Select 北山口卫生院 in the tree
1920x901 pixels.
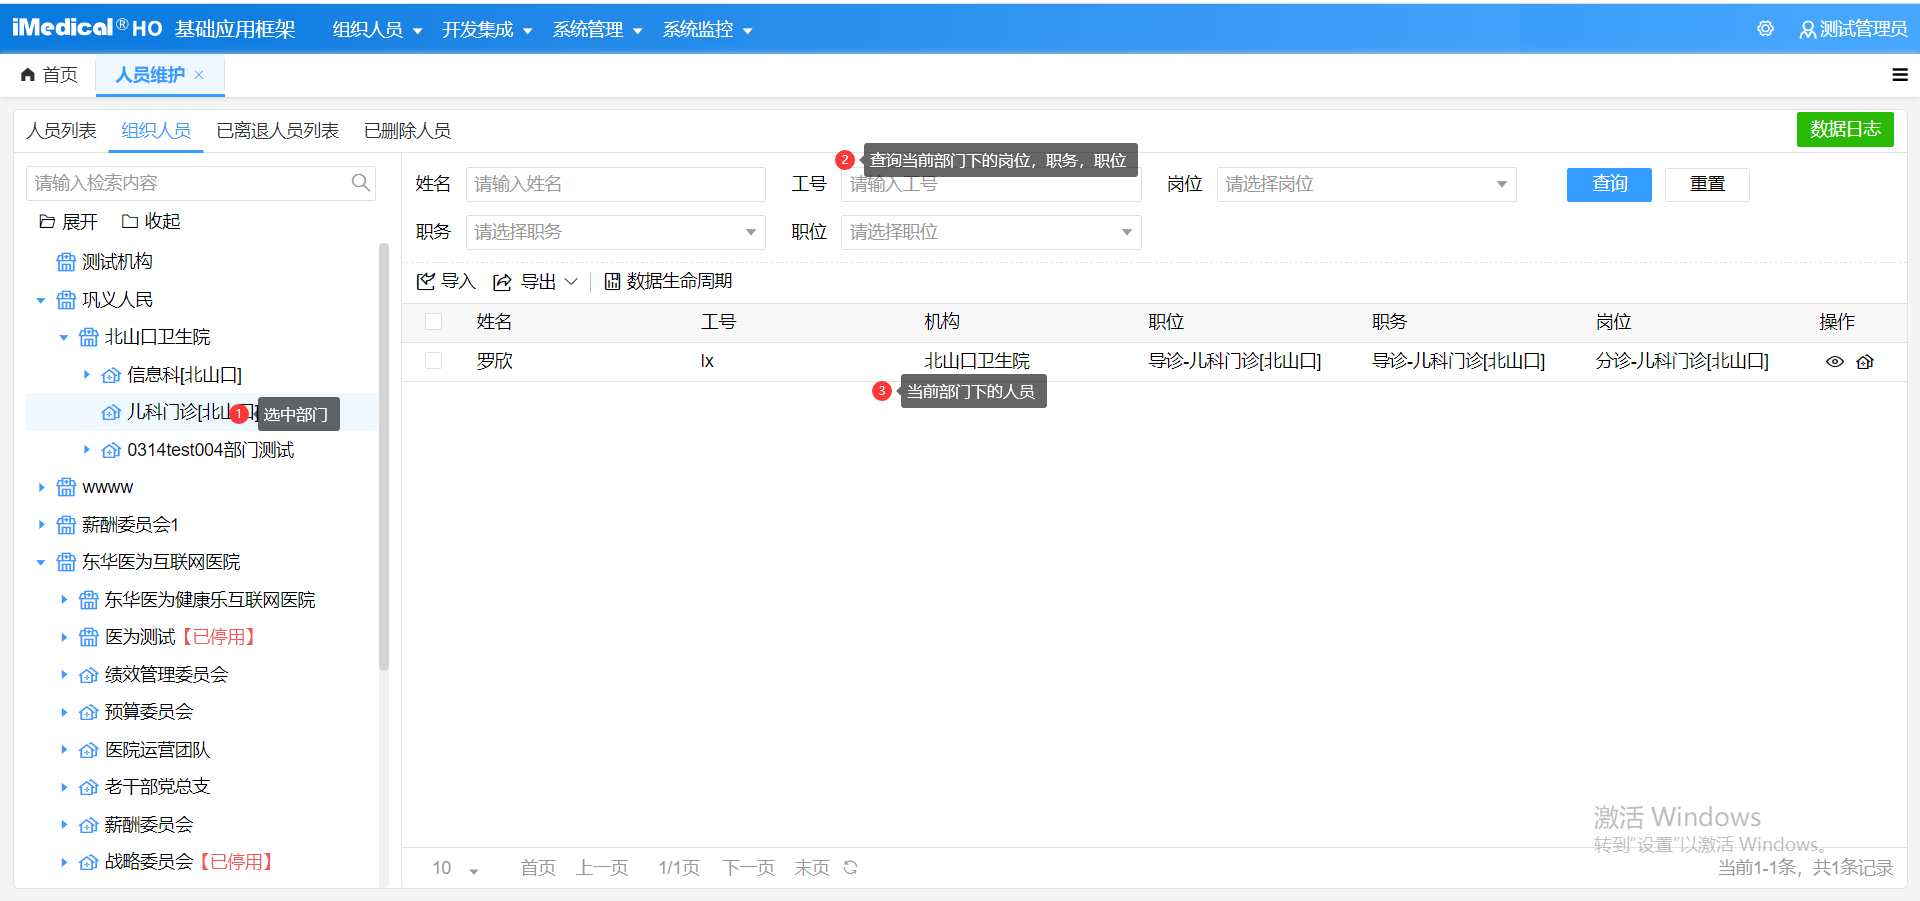tap(157, 337)
